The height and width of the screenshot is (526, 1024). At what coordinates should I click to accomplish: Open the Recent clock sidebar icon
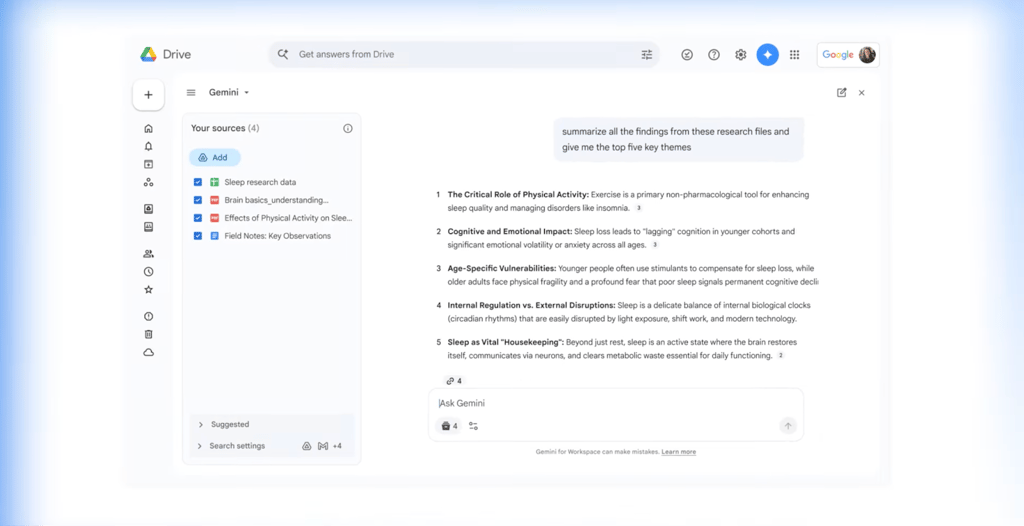point(148,272)
